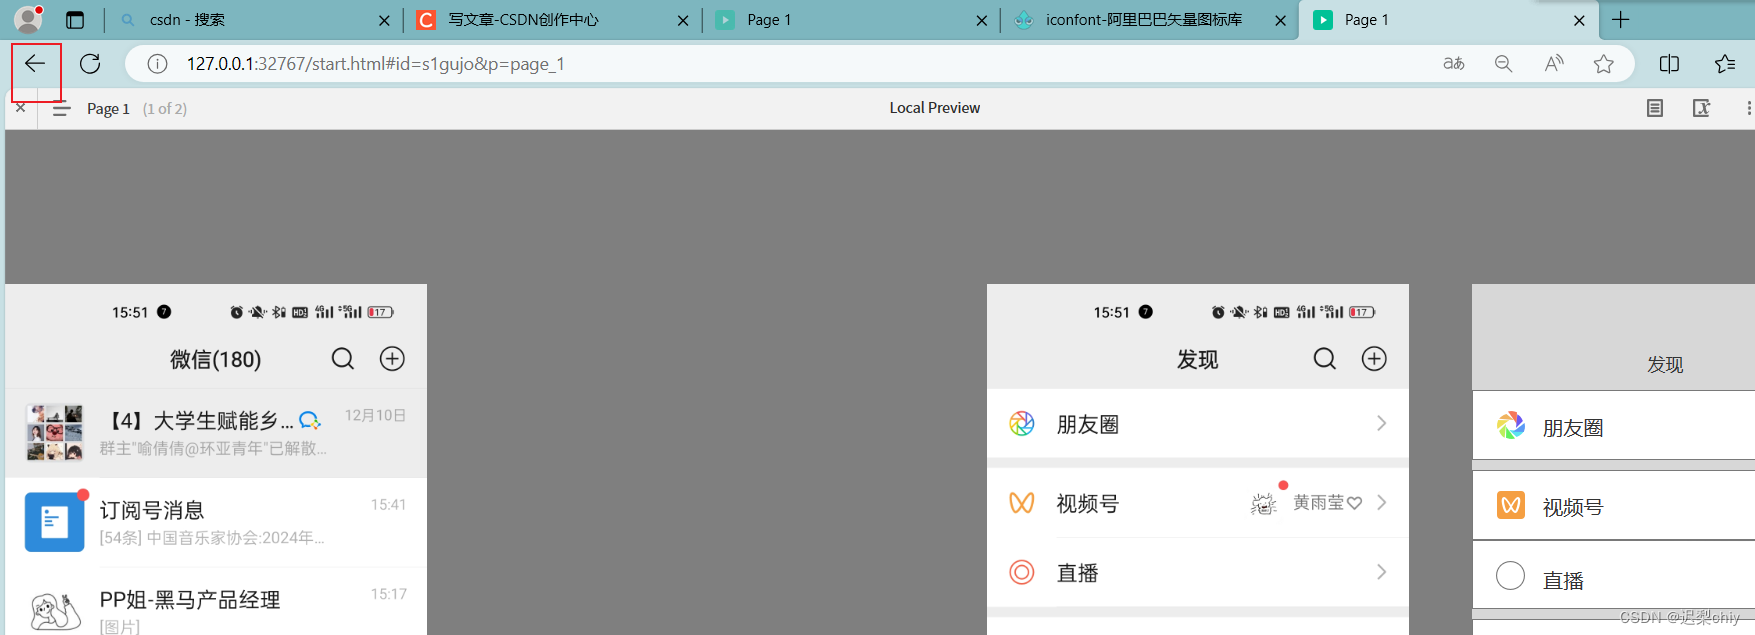Click the Local Preview label
Viewport: 1755px width, 635px height.
click(x=935, y=108)
